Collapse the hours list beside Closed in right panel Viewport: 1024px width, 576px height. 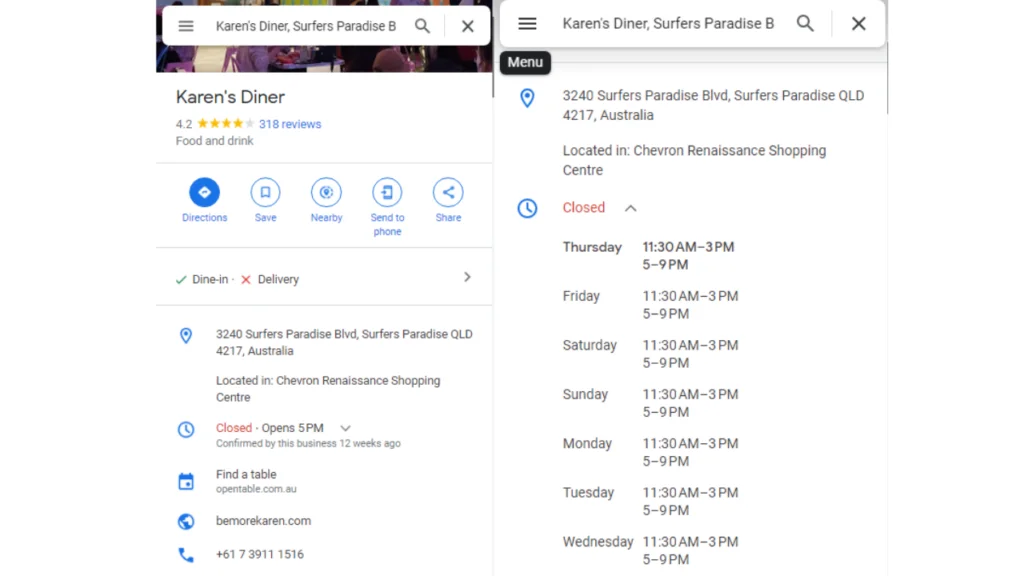click(630, 208)
